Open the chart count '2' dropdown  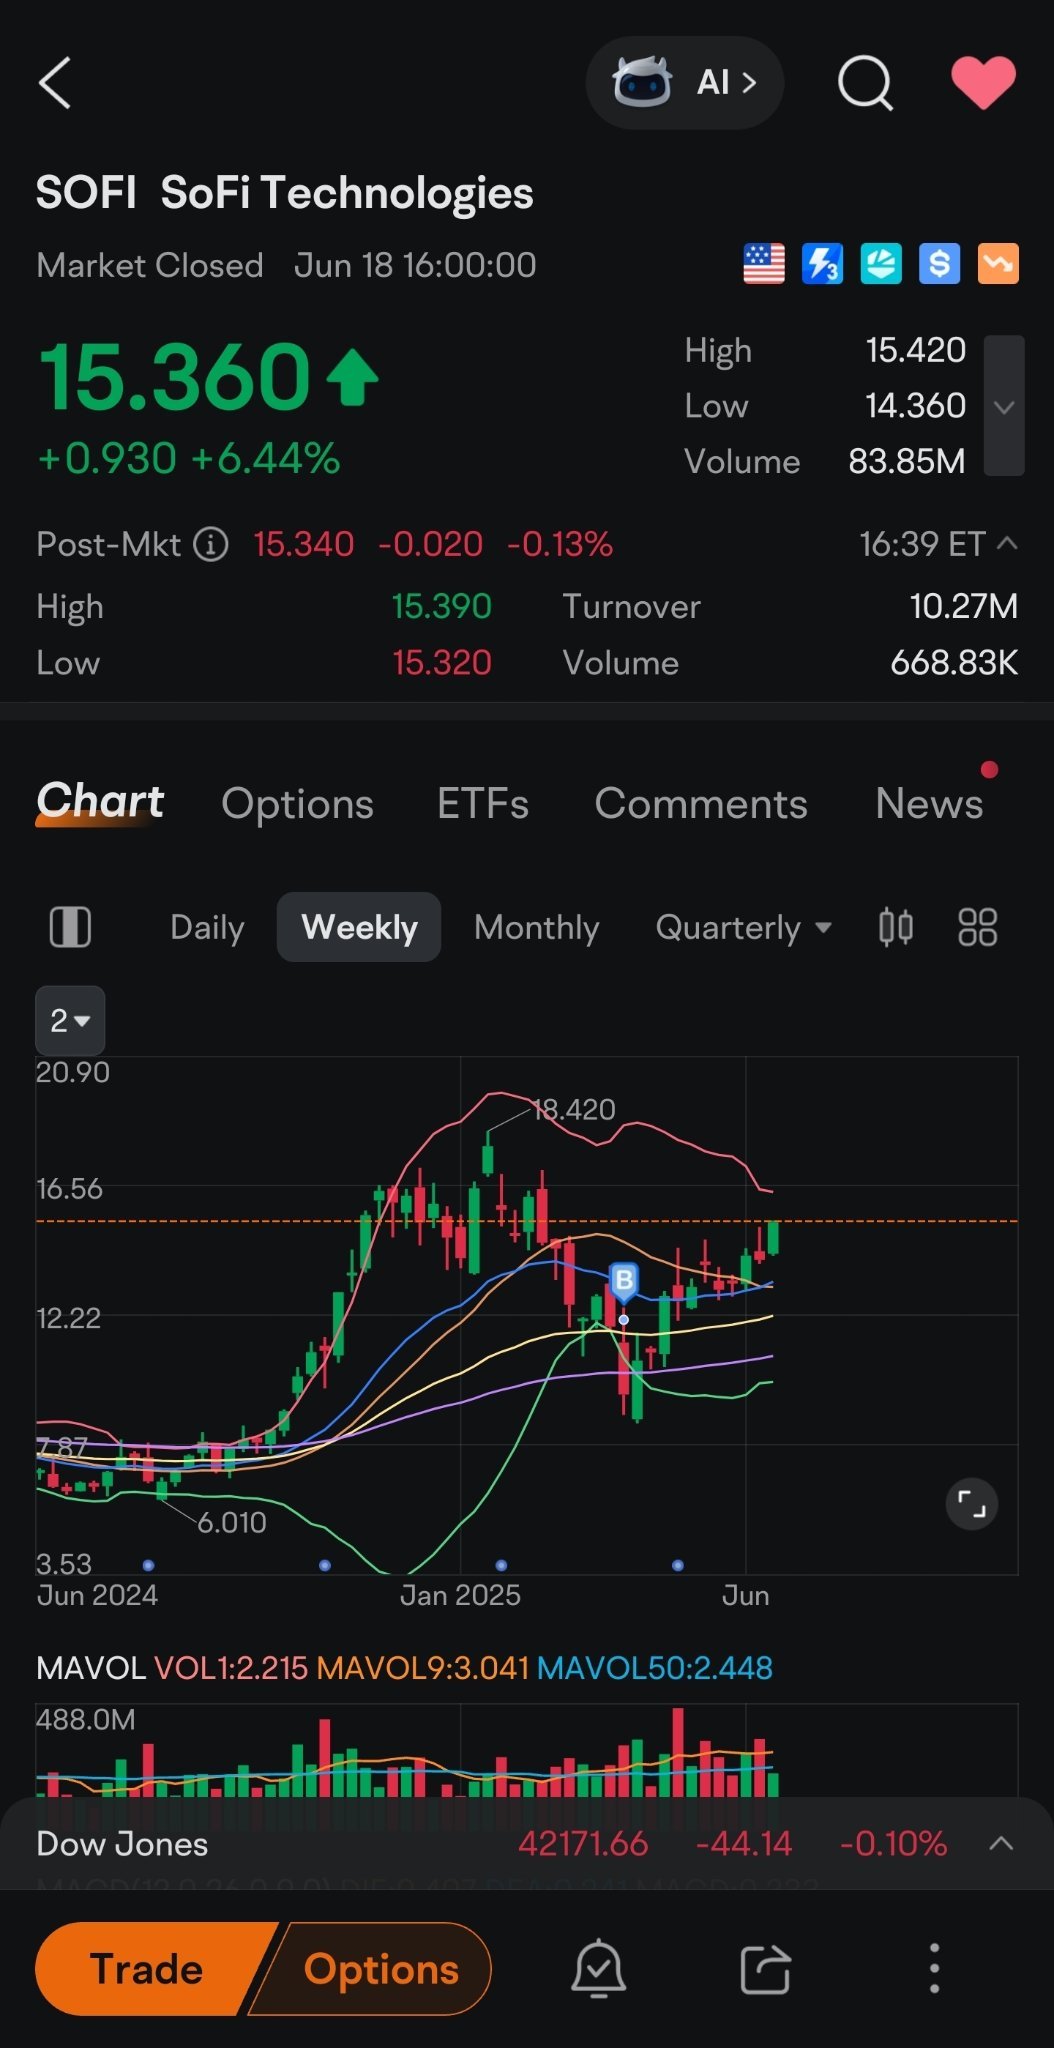coord(70,1020)
